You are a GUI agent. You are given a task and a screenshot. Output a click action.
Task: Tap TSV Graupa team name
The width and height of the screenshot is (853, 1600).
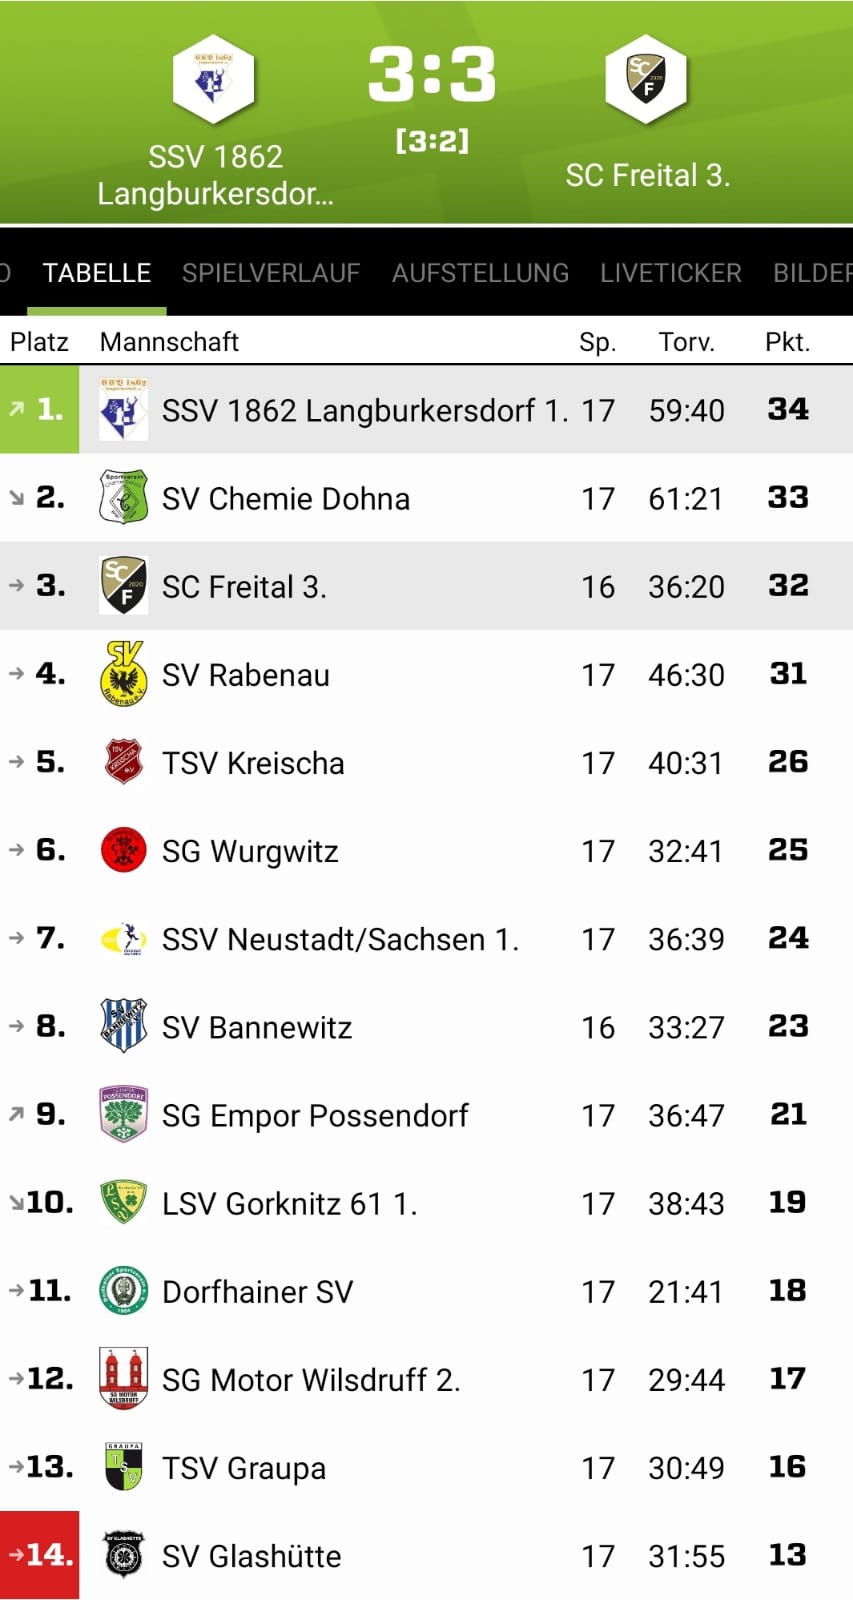click(244, 1468)
